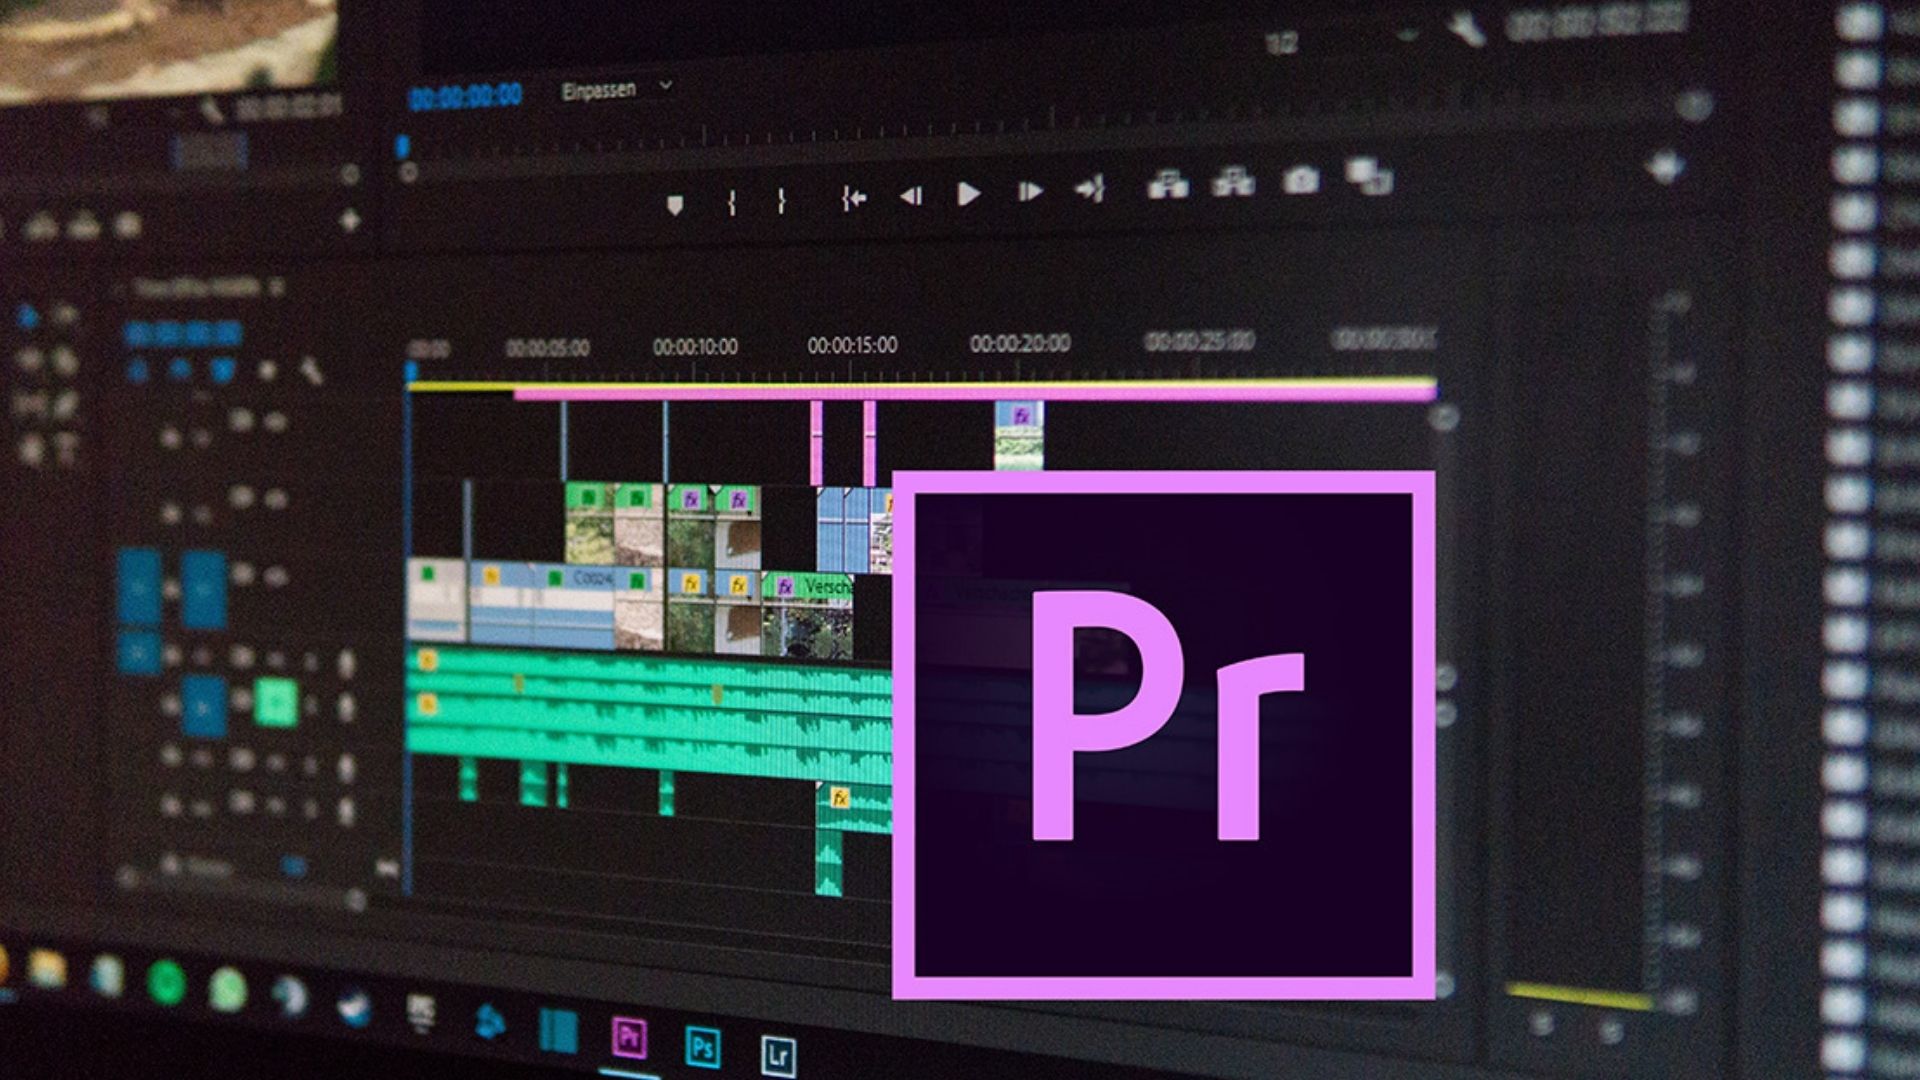
Task: Click 00:00:20:00 on the timeline ruler
Action: (x=1020, y=343)
